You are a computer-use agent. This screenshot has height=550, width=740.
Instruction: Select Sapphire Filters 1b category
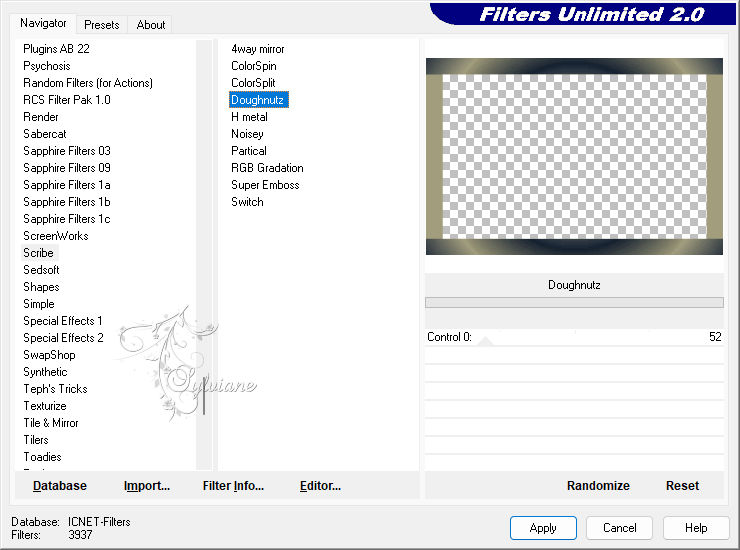point(67,202)
